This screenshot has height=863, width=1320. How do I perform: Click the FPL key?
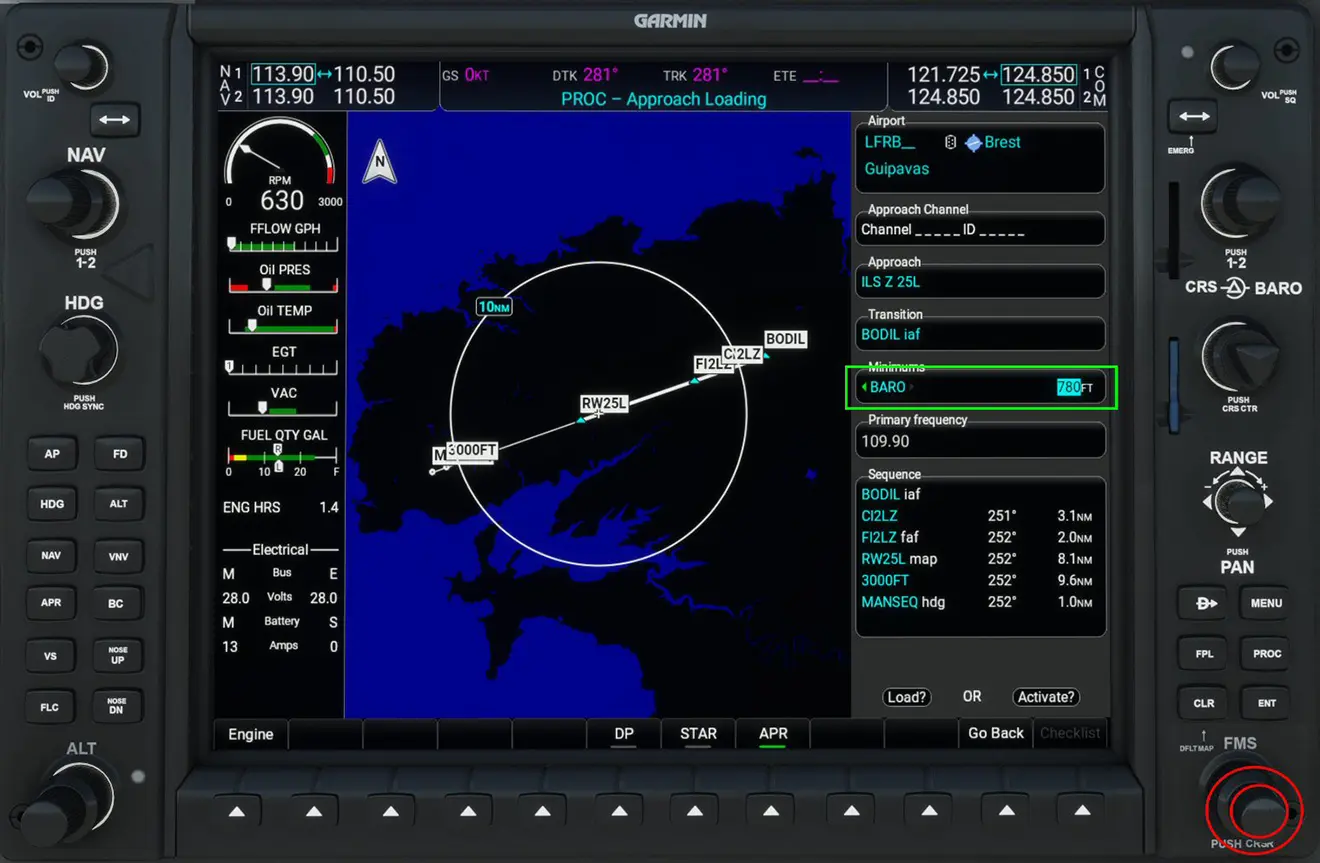[x=1204, y=654]
